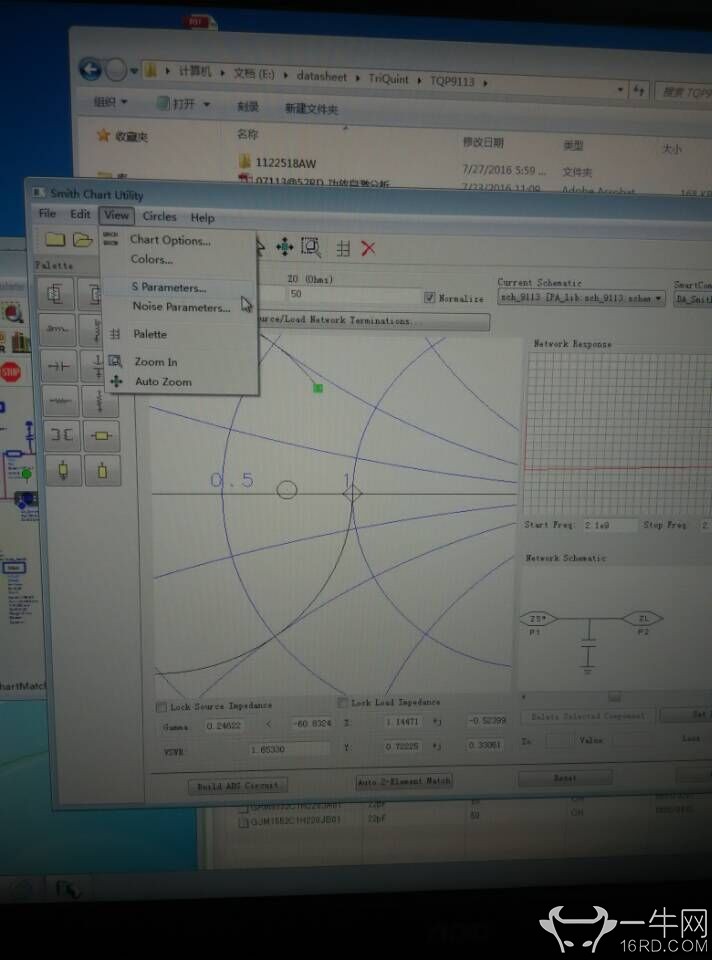Click the red STOP icon in left window
The image size is (712, 960).
coord(10,372)
